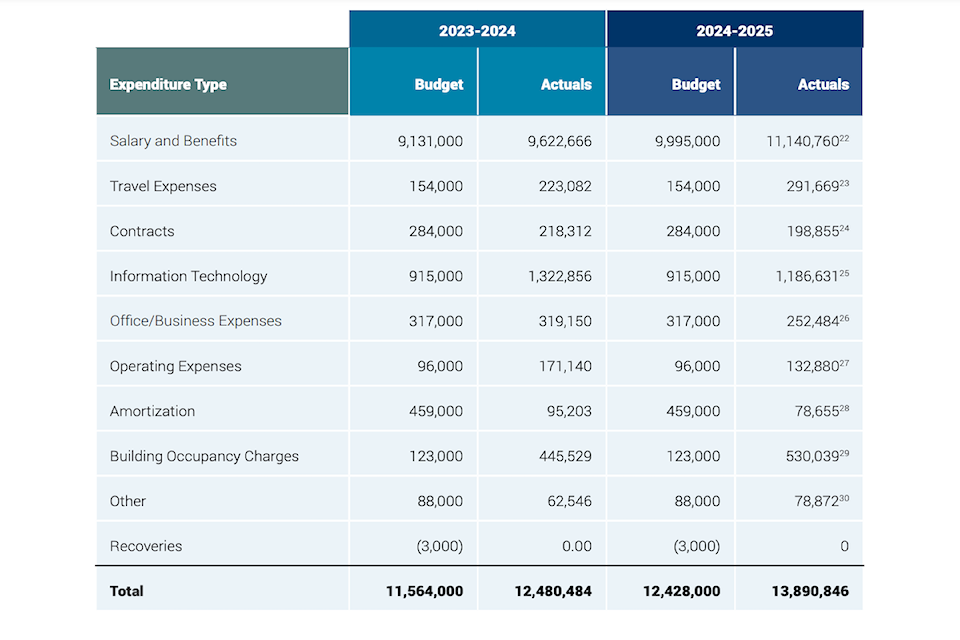Click the 12,480,484 total actuals value

coord(553,591)
